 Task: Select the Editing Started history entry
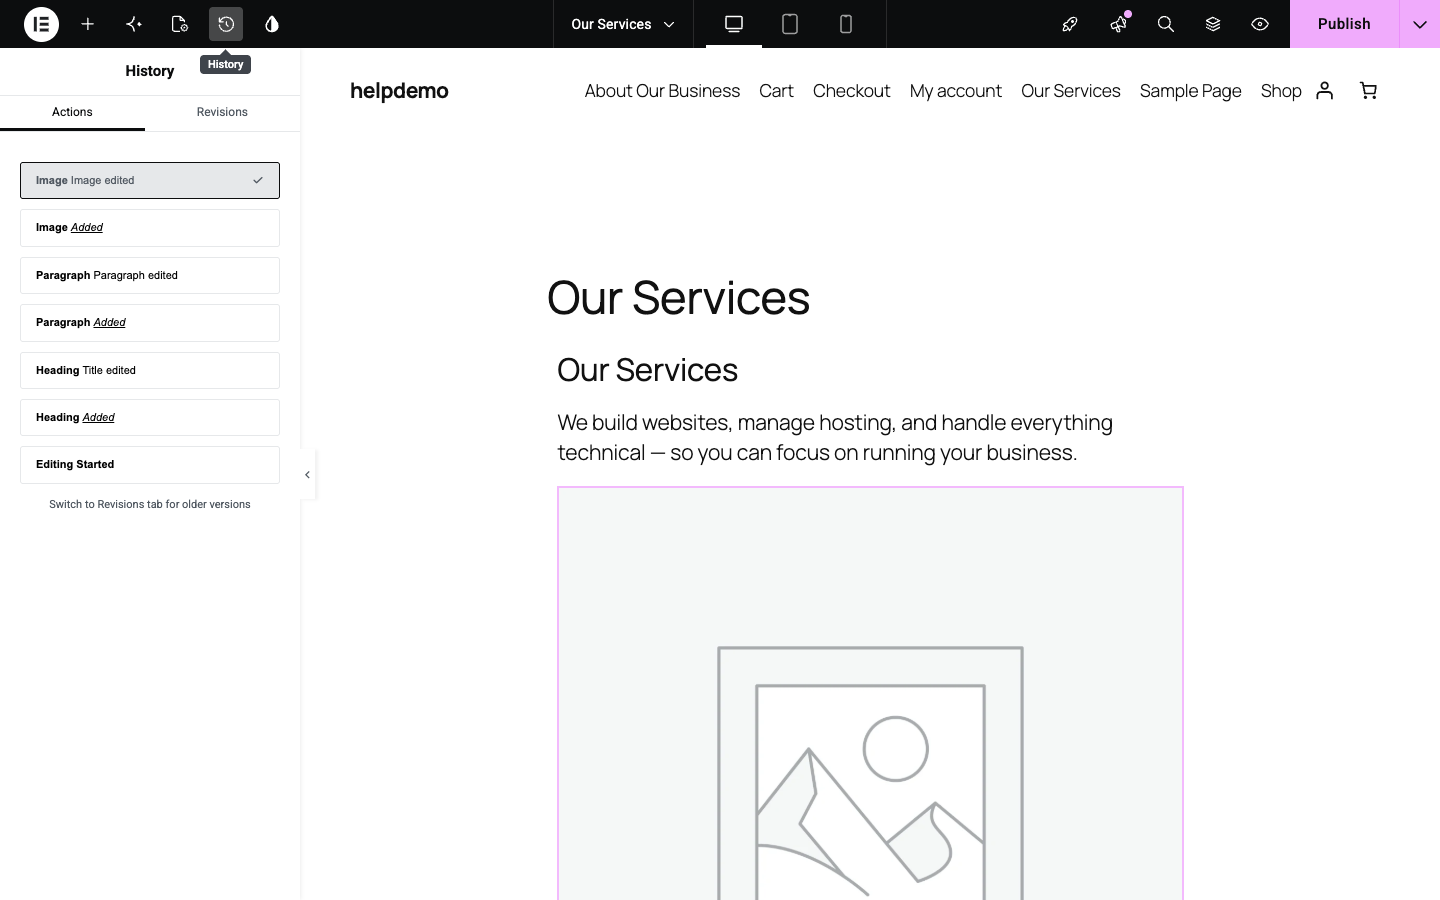coord(150,465)
